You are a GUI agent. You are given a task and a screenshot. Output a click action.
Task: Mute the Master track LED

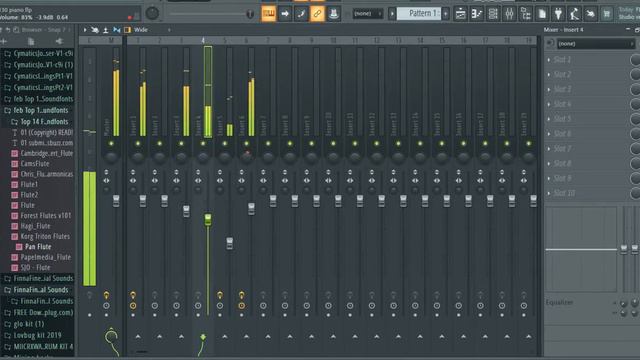click(x=111, y=144)
